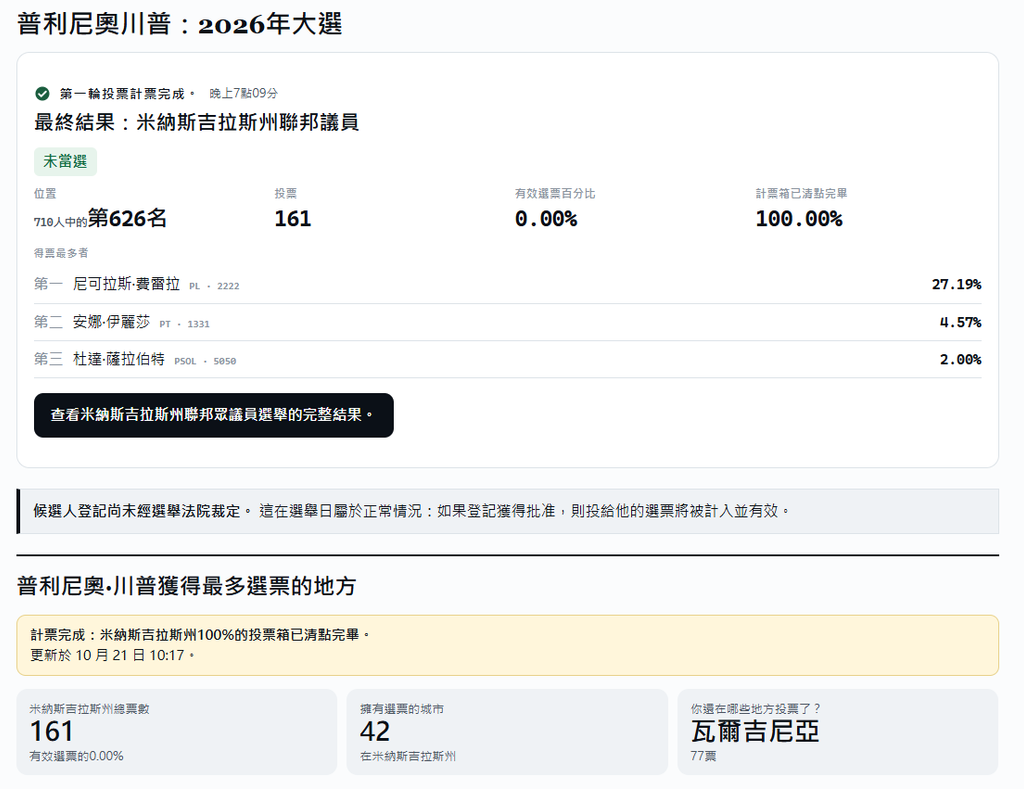Click the 更新於 10 月 21 日 10:17 text
Image resolution: width=1024 pixels, height=789 pixels.
click(x=112, y=655)
